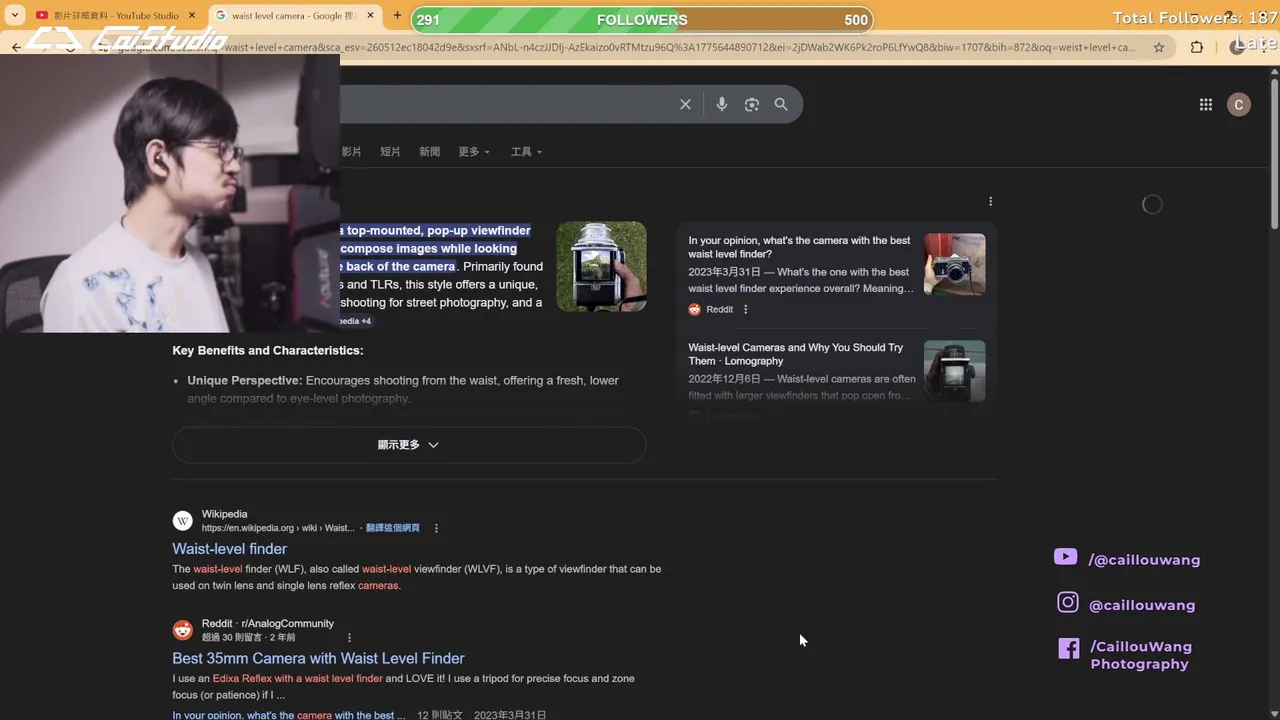Open the Google account avatar C
Viewport: 1280px width, 720px height.
click(x=1239, y=104)
